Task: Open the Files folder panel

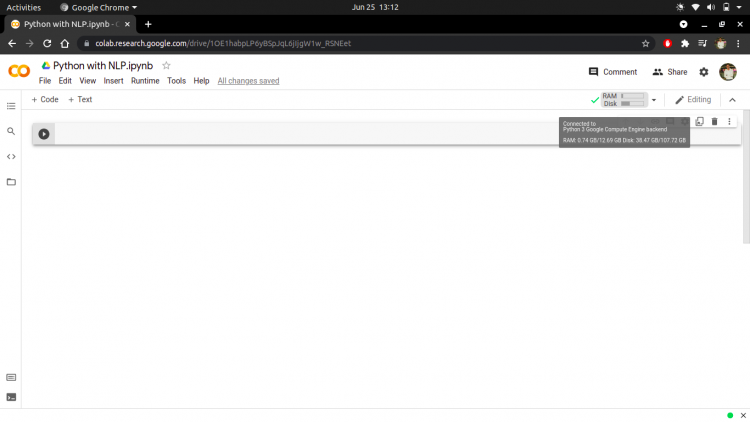Action: click(x=11, y=182)
